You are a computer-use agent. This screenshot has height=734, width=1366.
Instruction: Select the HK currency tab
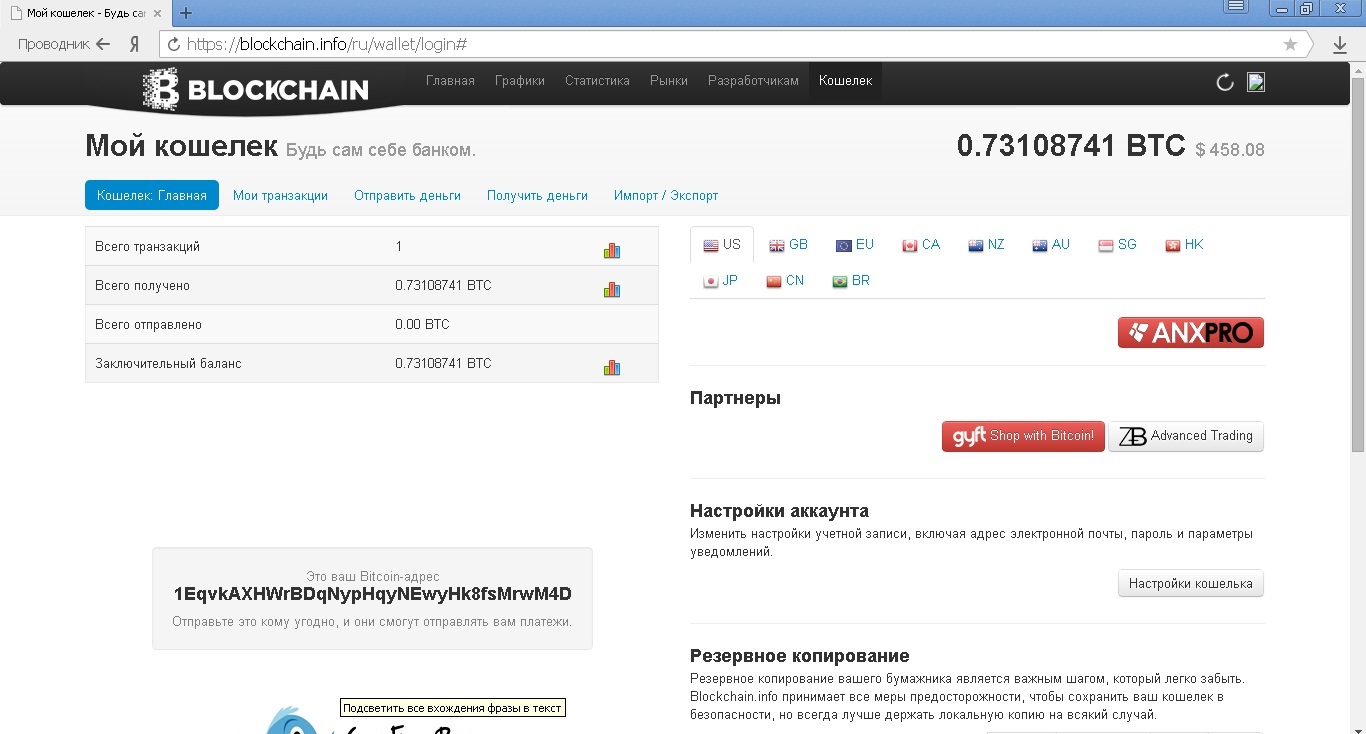tap(1184, 245)
